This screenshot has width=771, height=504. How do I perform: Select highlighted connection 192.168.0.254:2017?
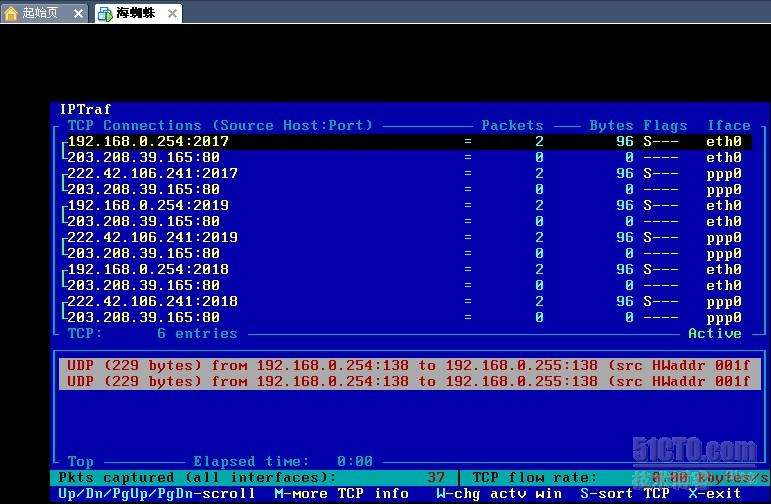click(x=148, y=142)
